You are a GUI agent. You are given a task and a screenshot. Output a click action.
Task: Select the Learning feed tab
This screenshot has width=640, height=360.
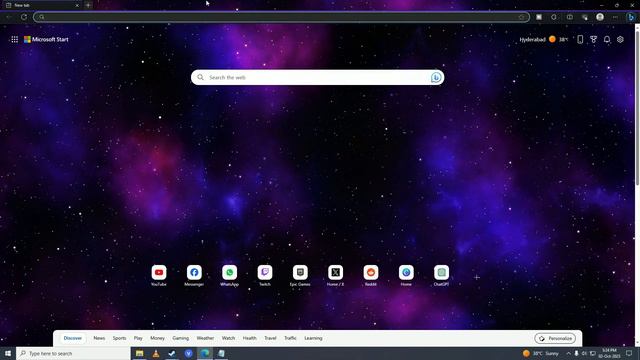point(313,338)
